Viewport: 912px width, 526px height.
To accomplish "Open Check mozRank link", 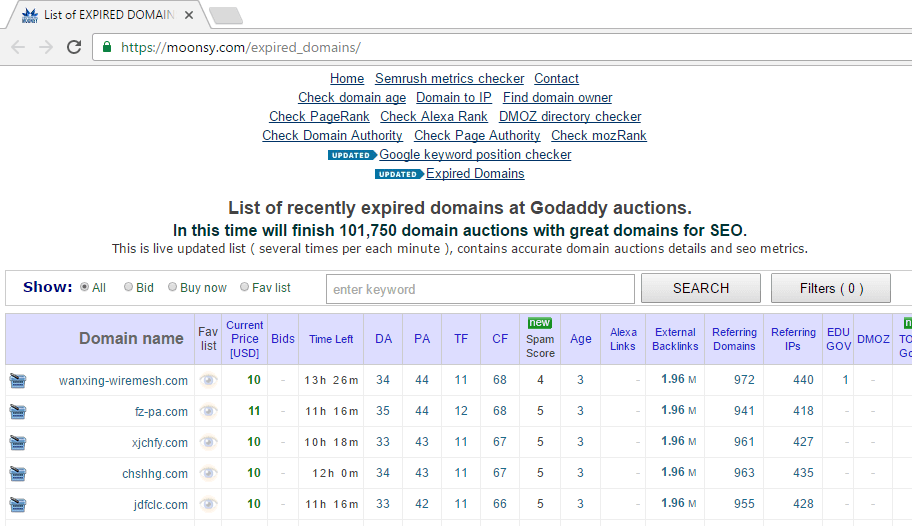I will click(x=599, y=136).
